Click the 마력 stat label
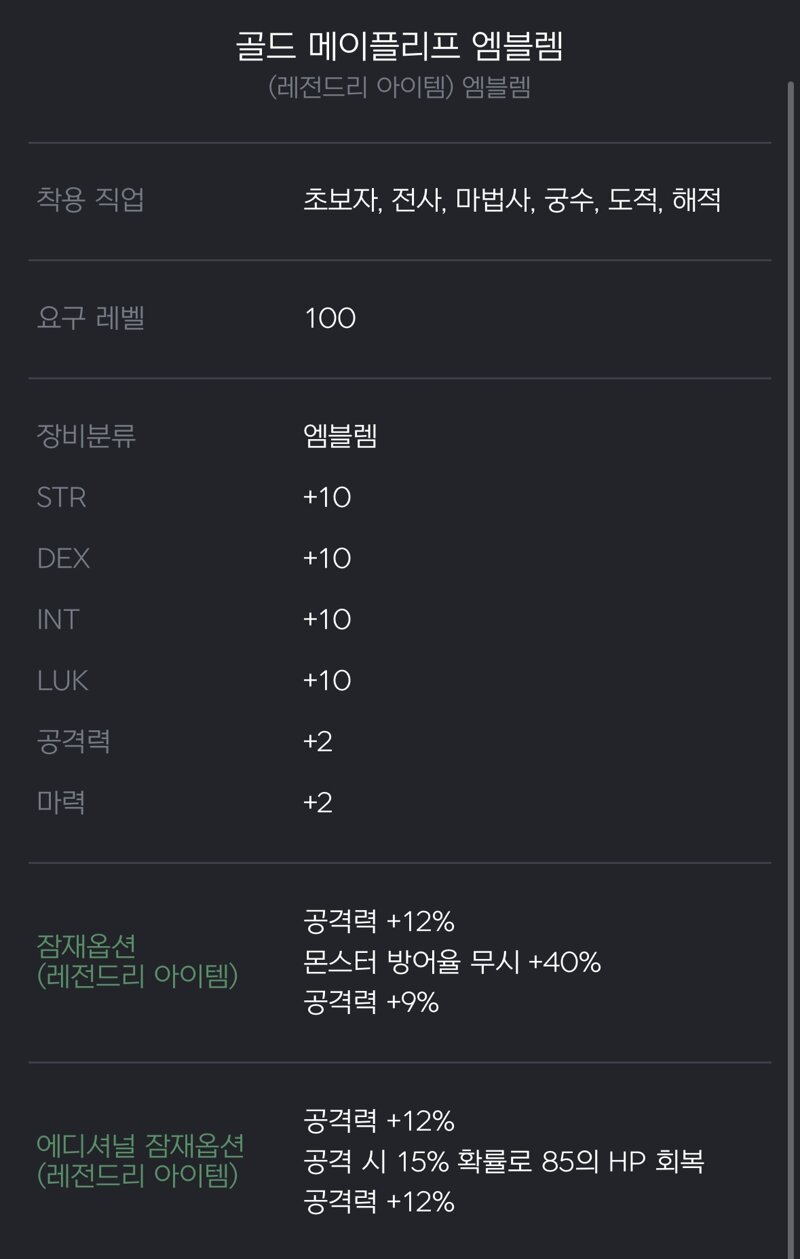Viewport: 800px width, 1259px height. 60,802
